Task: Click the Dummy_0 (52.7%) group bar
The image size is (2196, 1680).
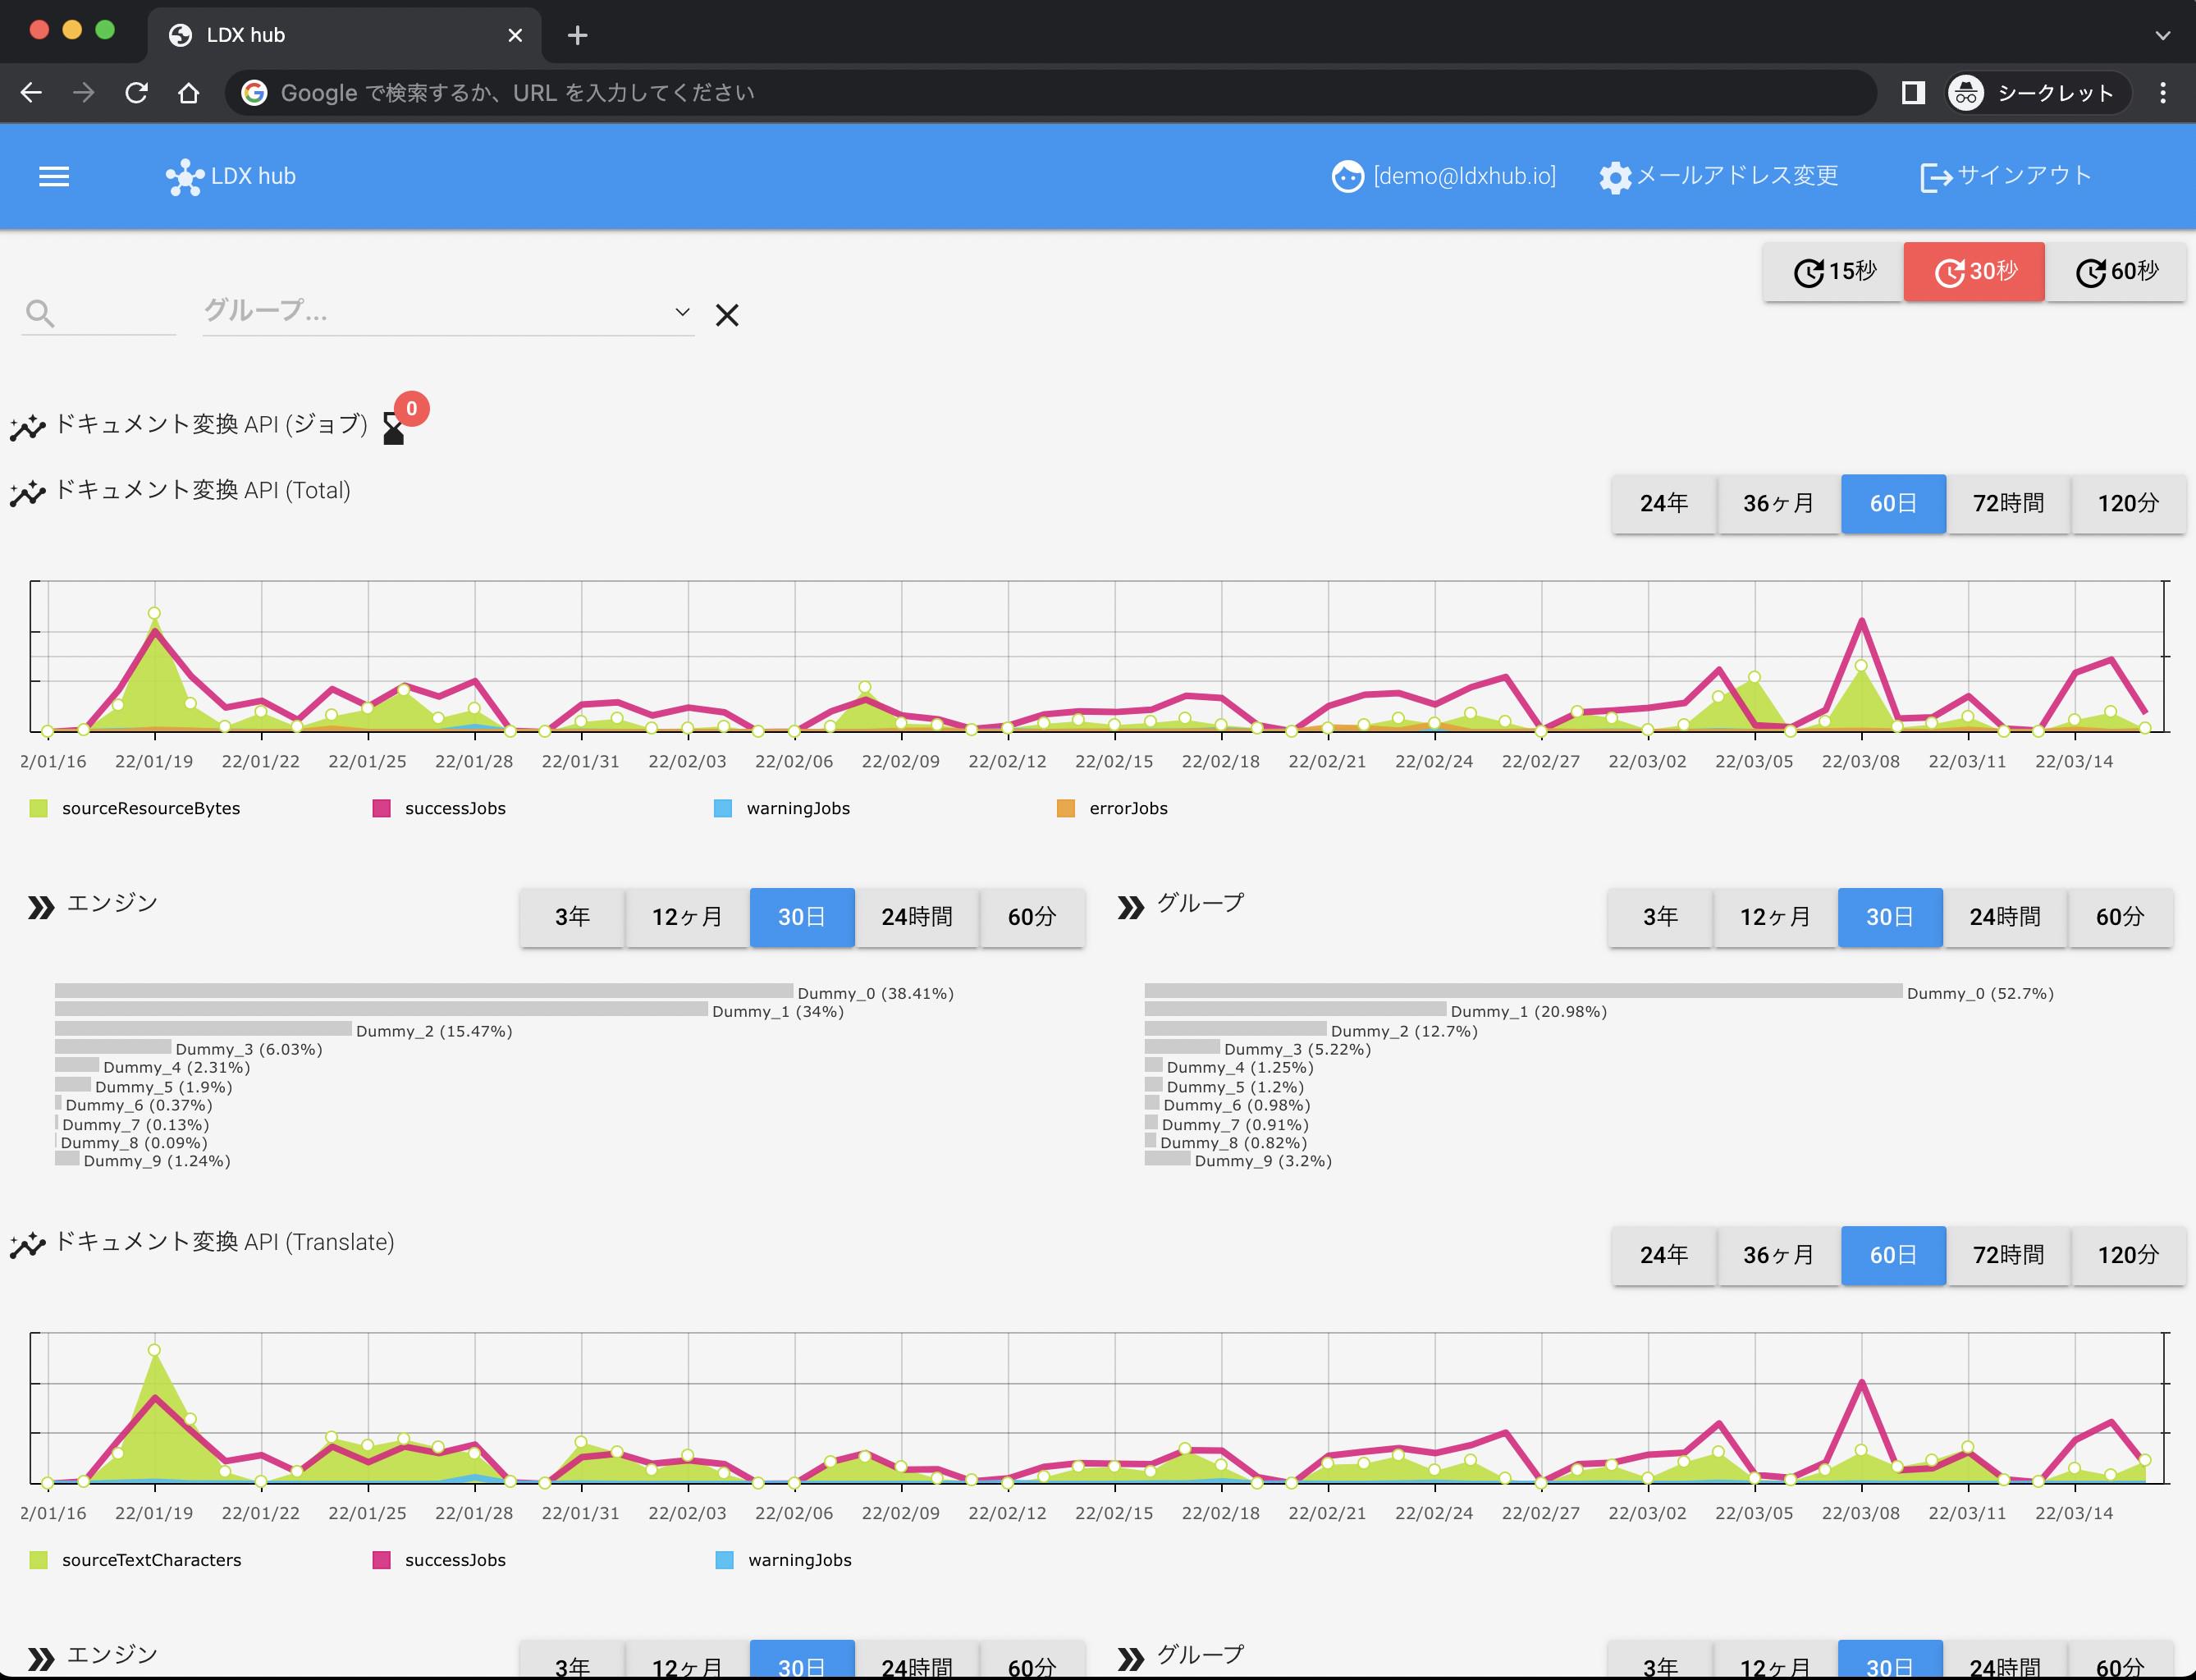Action: coord(1522,991)
